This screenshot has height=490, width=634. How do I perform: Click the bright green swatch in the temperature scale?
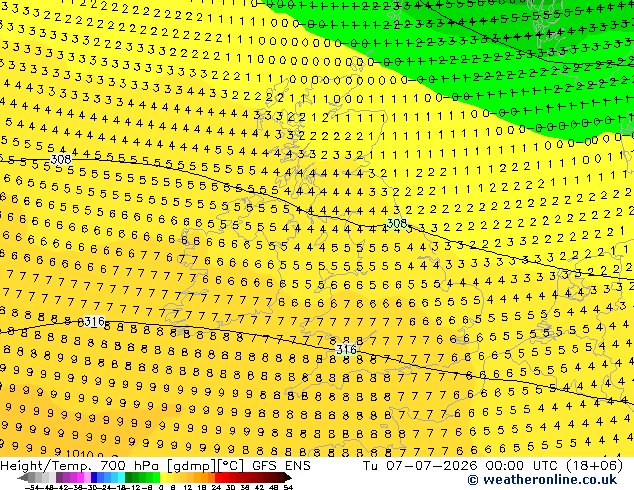(156, 477)
